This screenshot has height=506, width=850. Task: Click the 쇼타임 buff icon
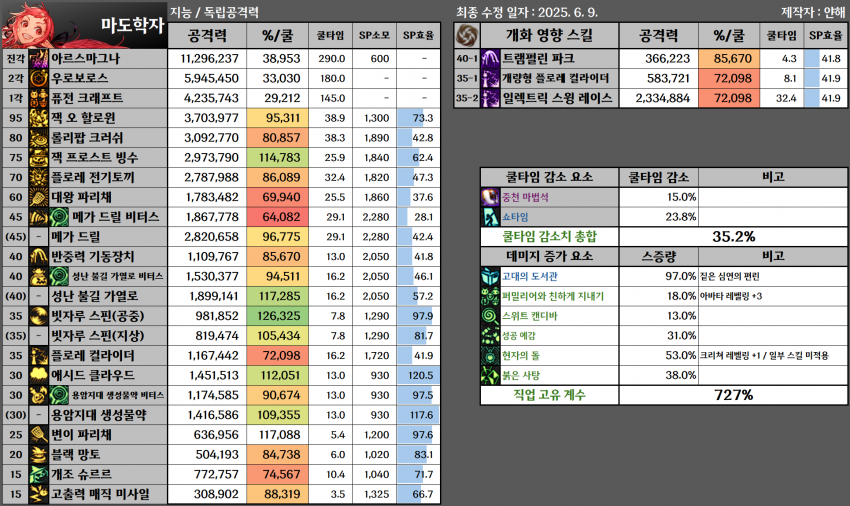click(x=492, y=217)
